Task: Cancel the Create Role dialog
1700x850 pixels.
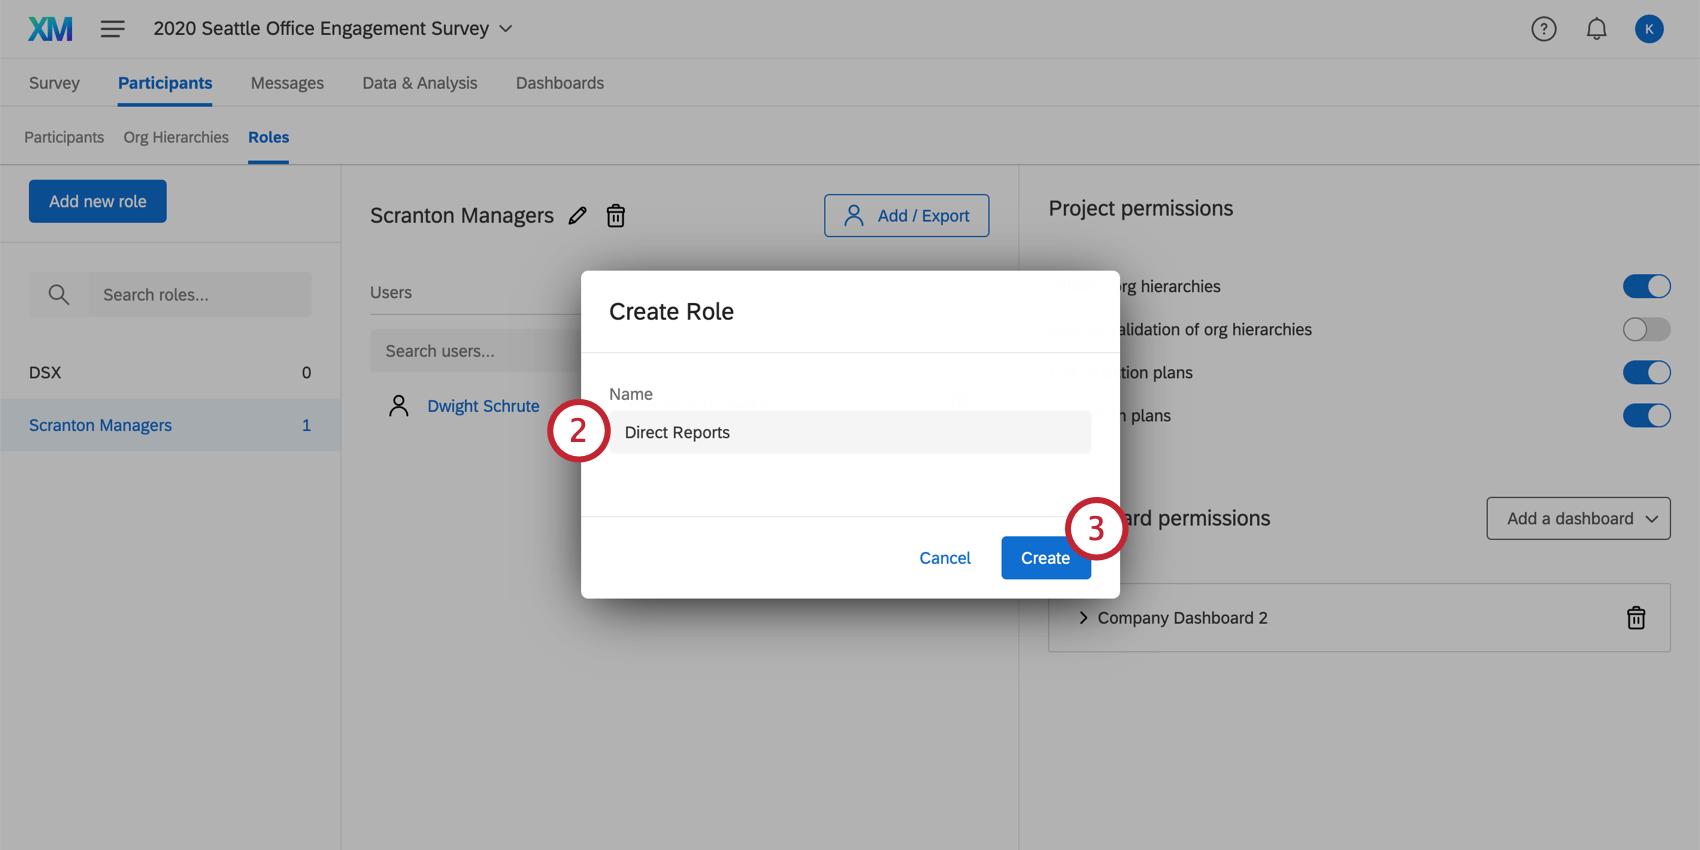Action: 945,558
